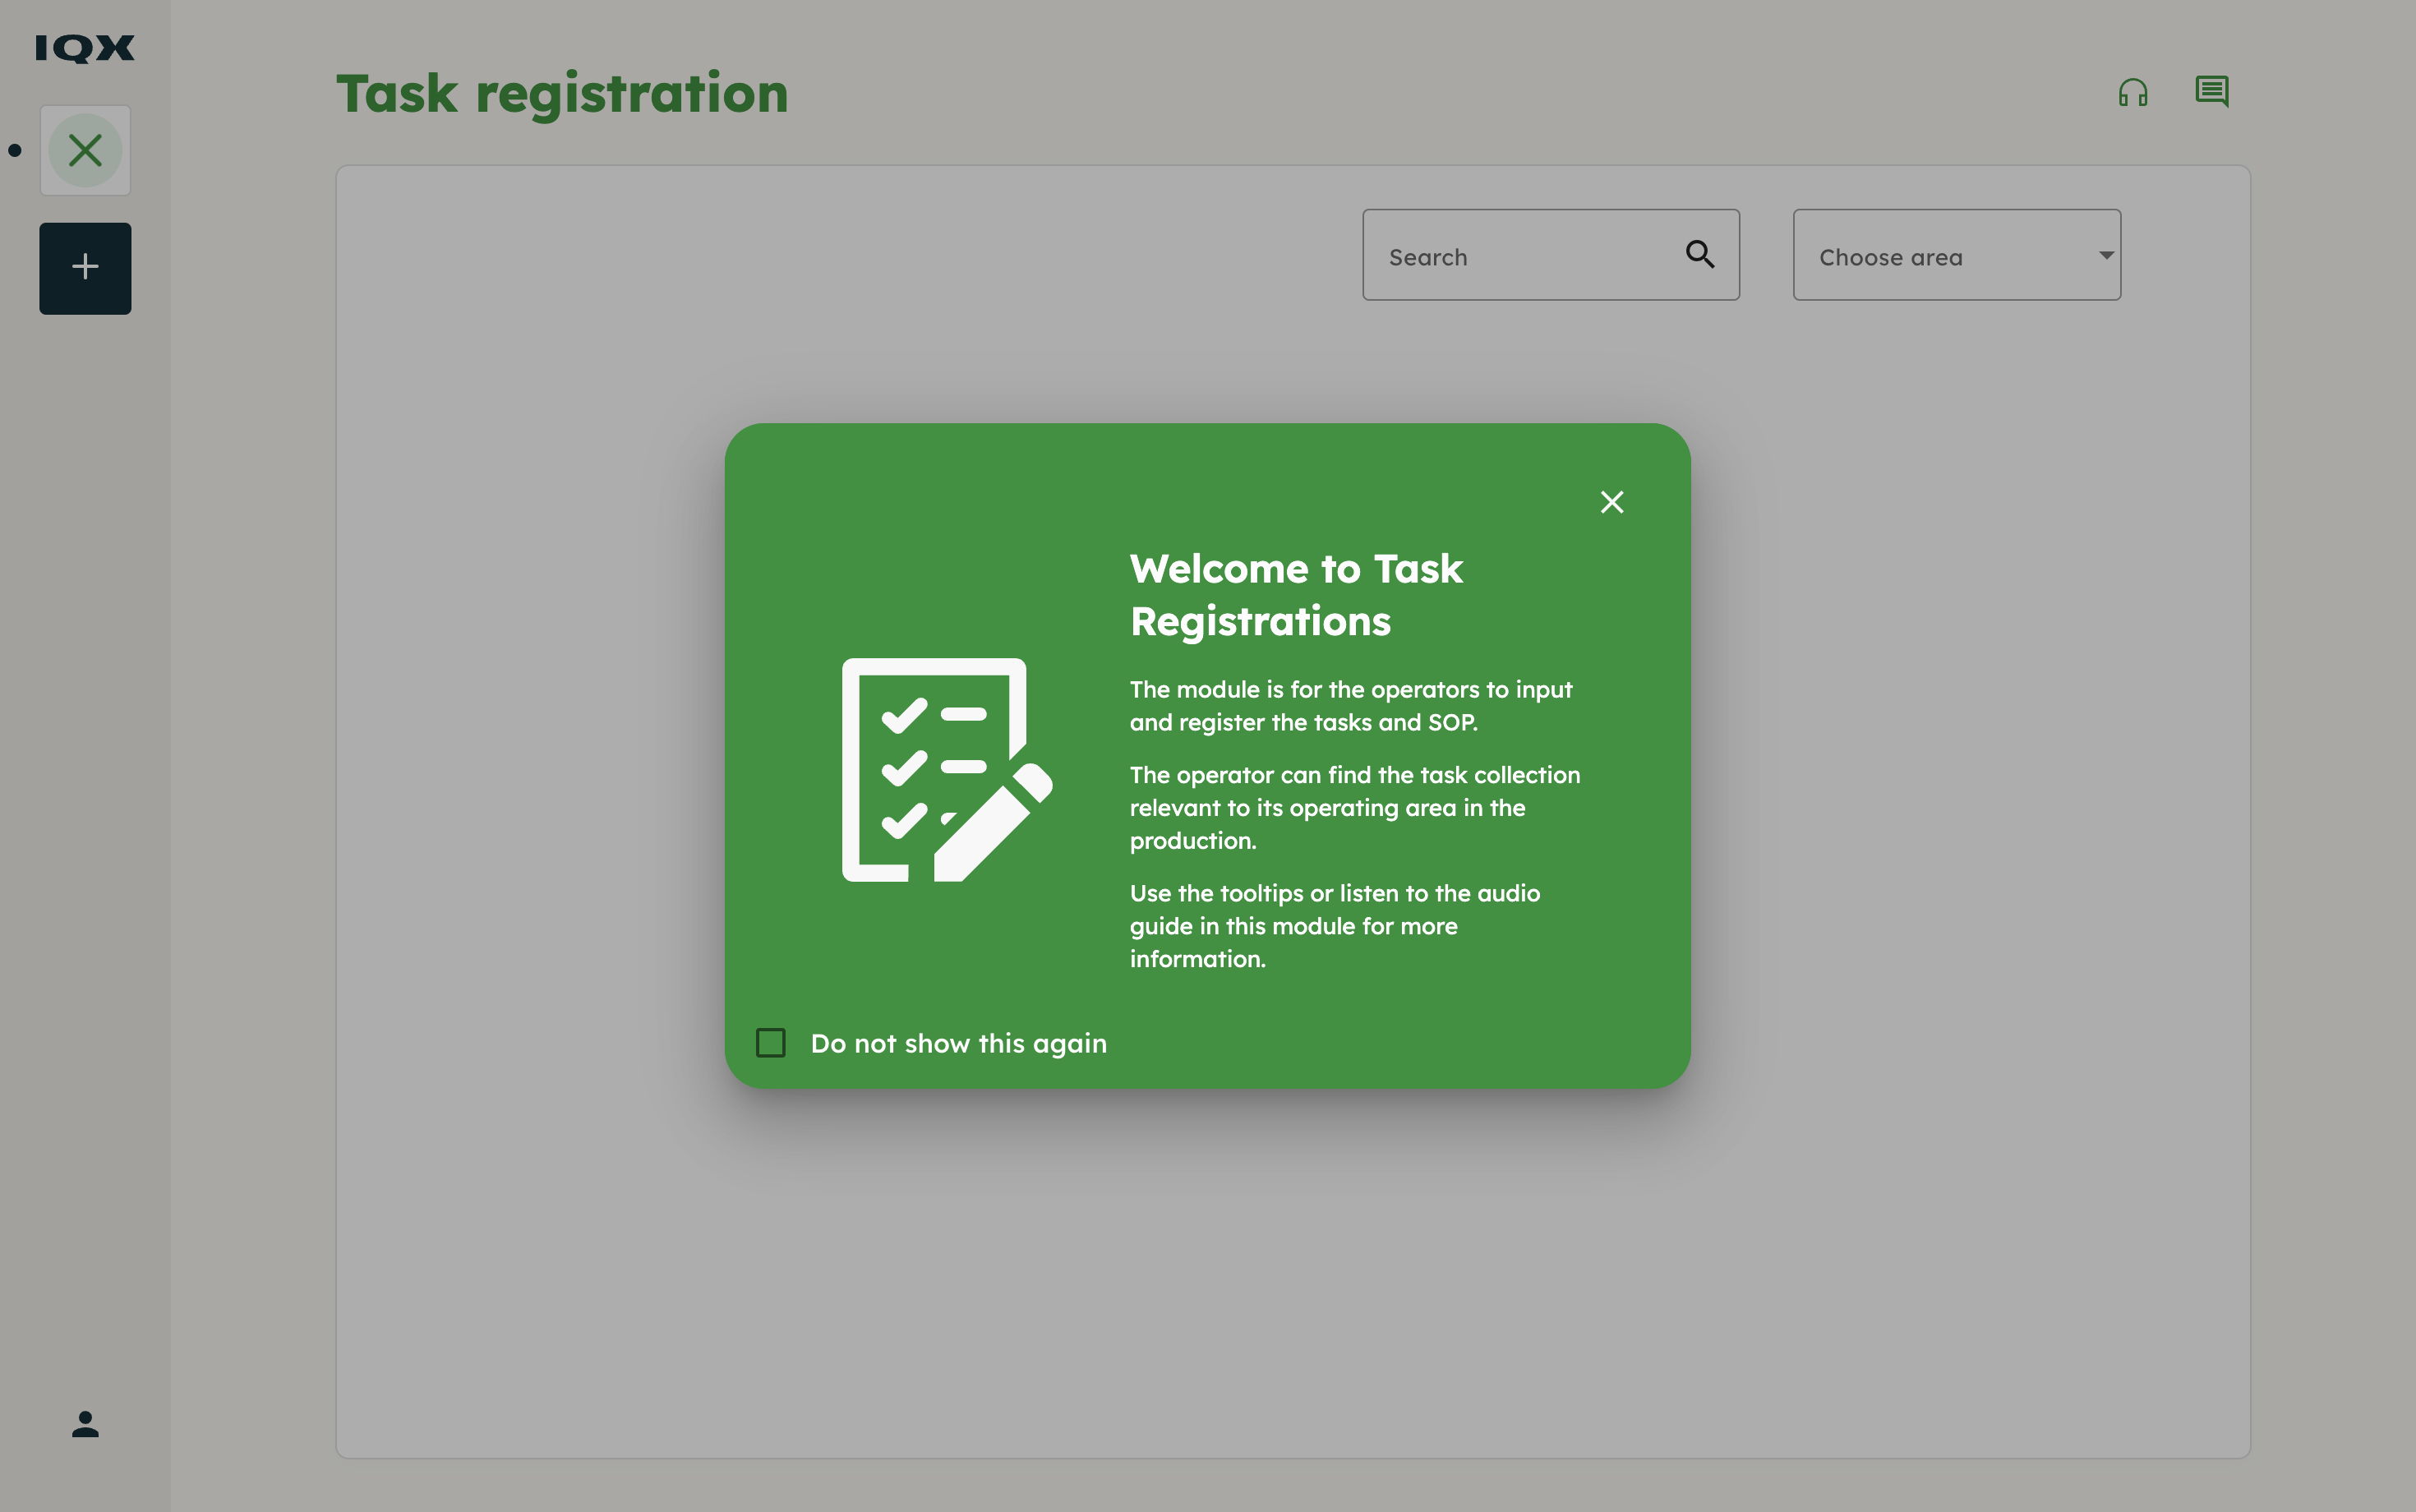
Task: Open the comments chat icon
Action: click(x=2211, y=92)
